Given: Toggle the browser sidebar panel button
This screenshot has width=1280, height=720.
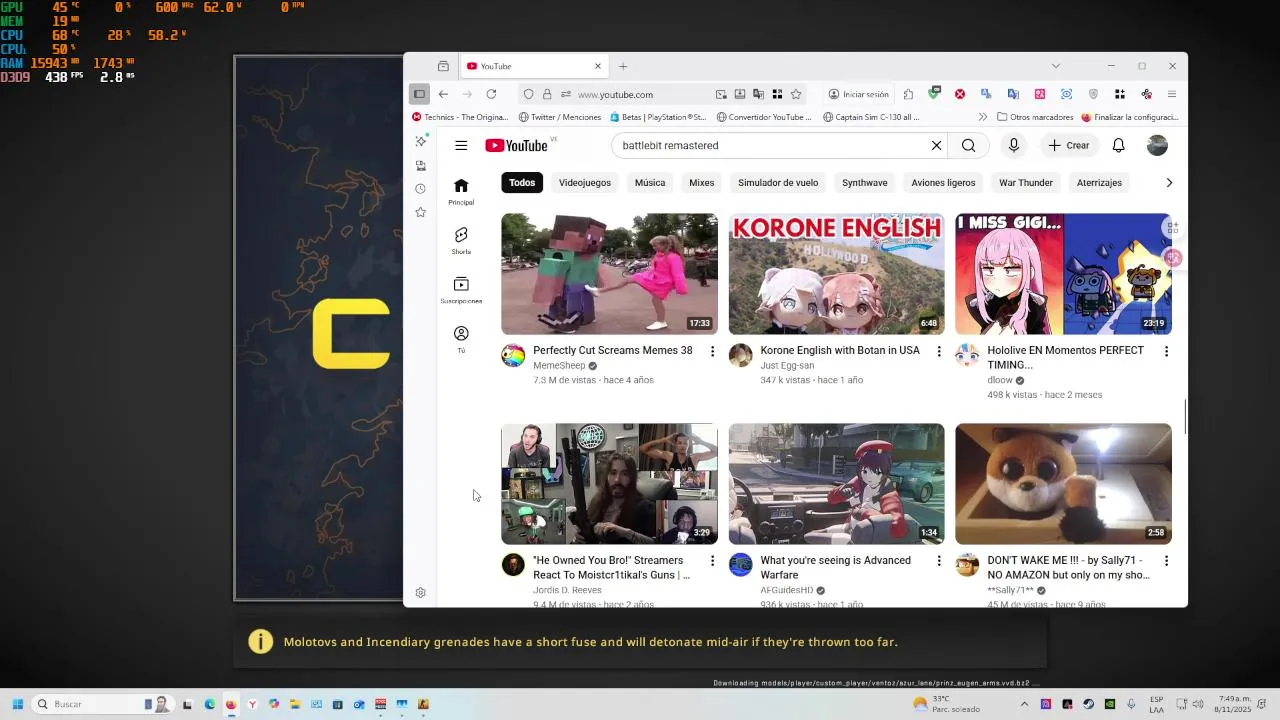Looking at the screenshot, I should tap(419, 94).
